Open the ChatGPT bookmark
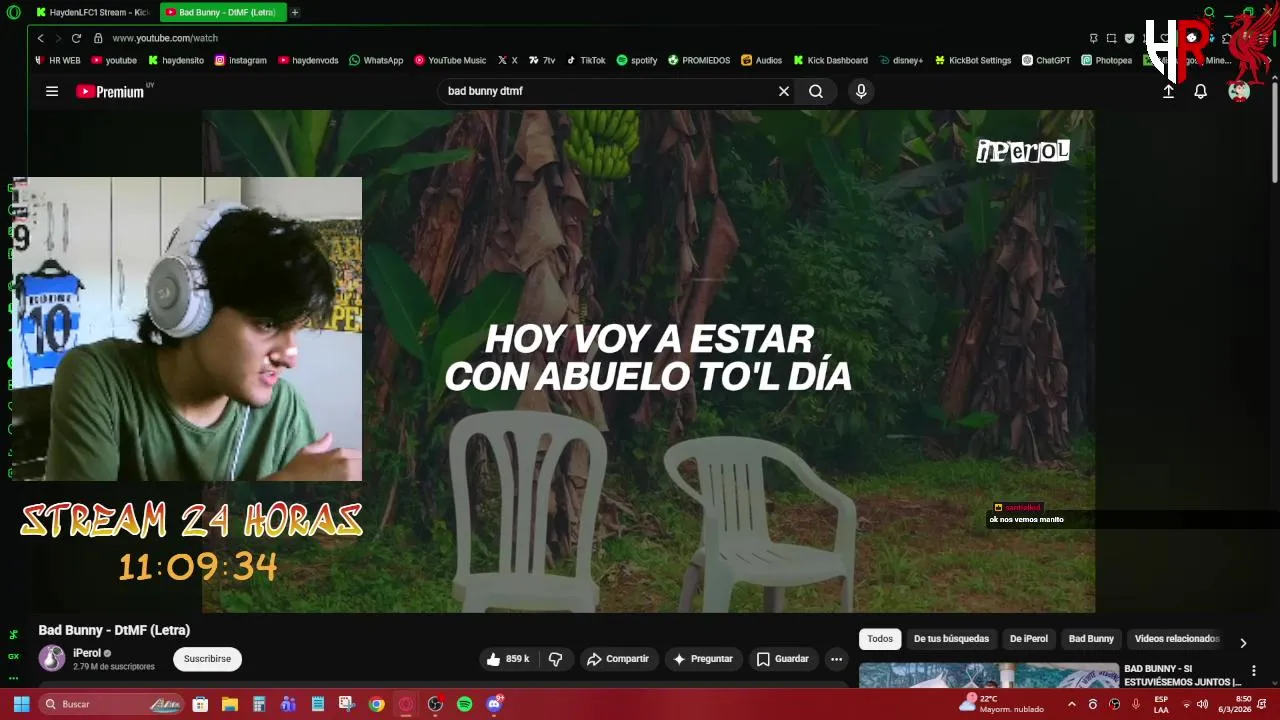The height and width of the screenshot is (720, 1280). 1046,60
